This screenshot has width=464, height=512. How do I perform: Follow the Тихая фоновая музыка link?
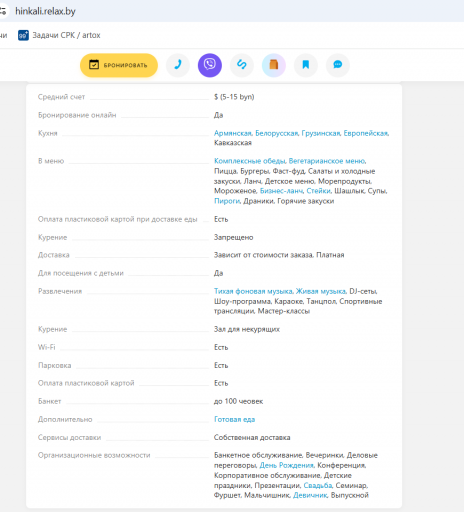click(x=253, y=291)
